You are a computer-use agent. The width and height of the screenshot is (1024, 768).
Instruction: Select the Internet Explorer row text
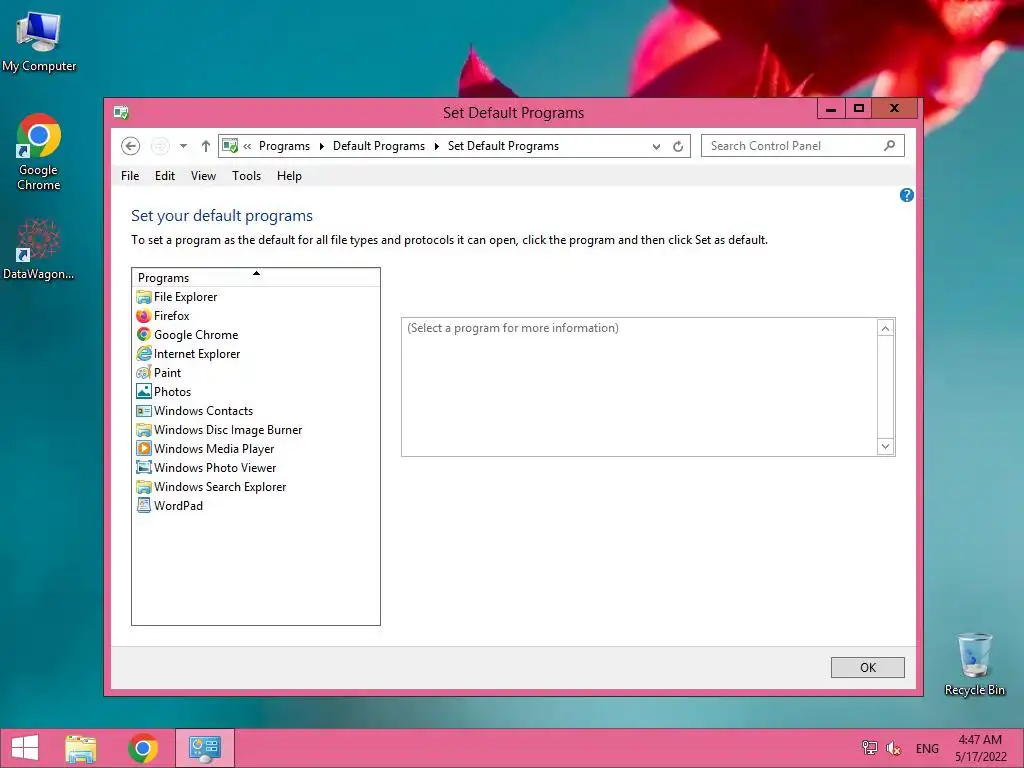pyautogui.click(x=197, y=354)
